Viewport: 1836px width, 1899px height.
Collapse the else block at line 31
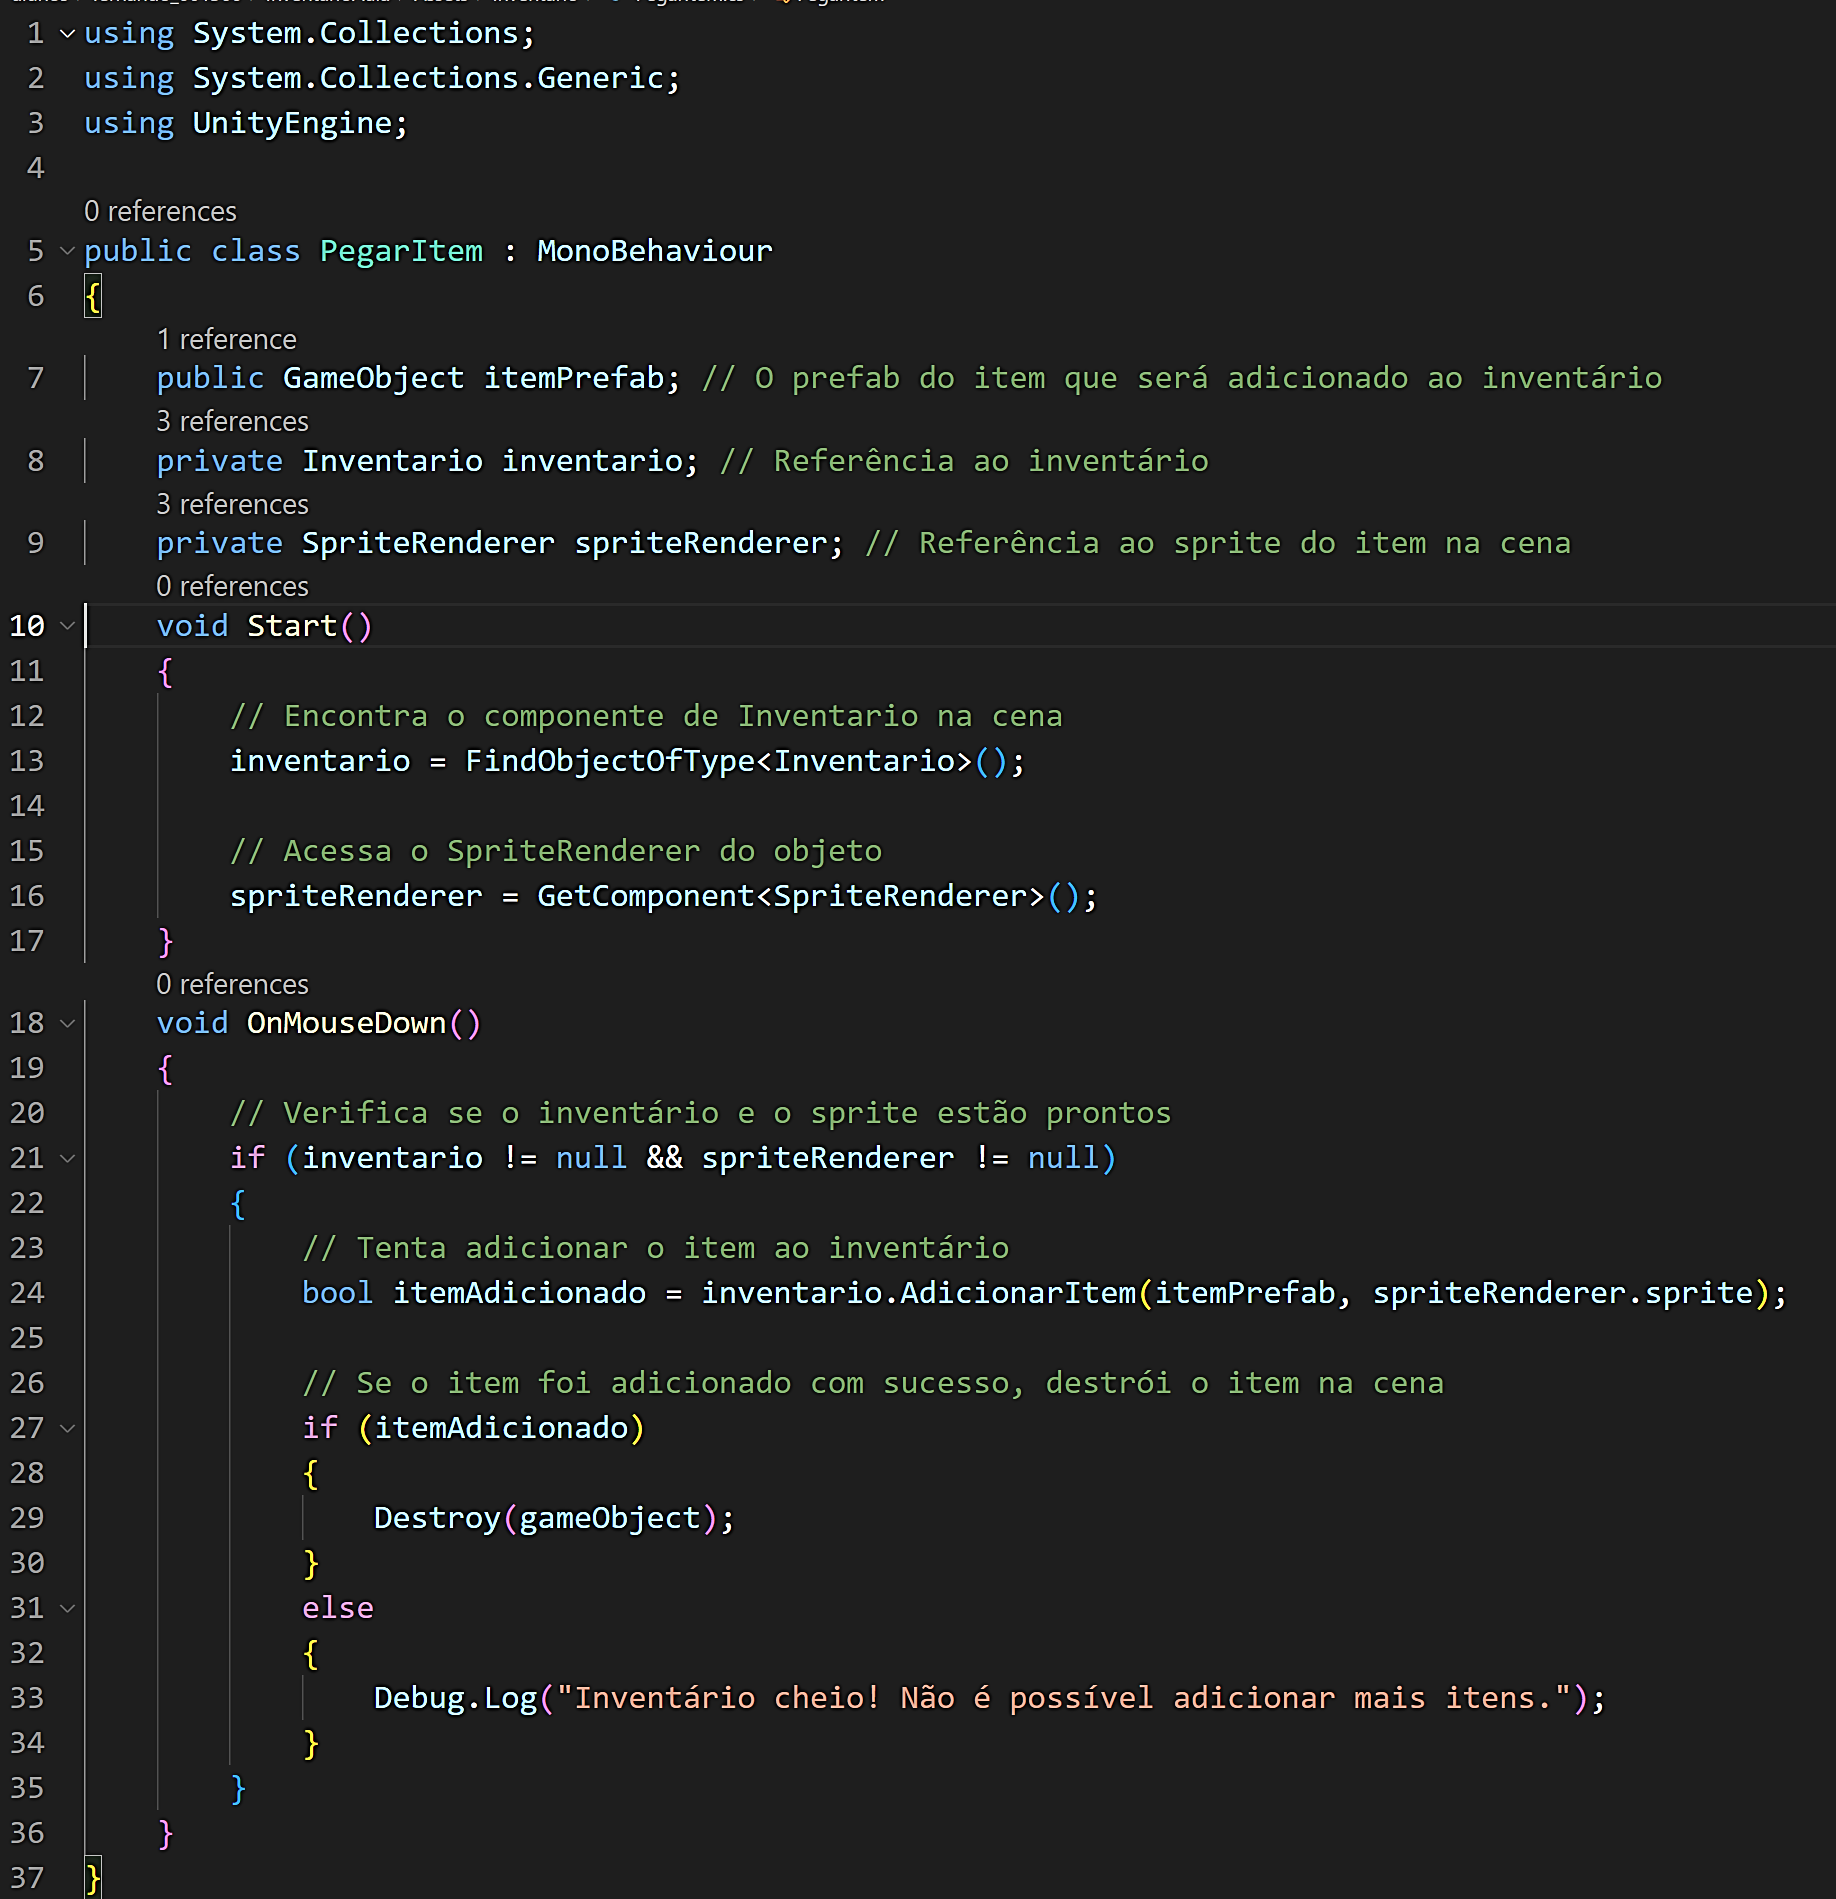(67, 1608)
